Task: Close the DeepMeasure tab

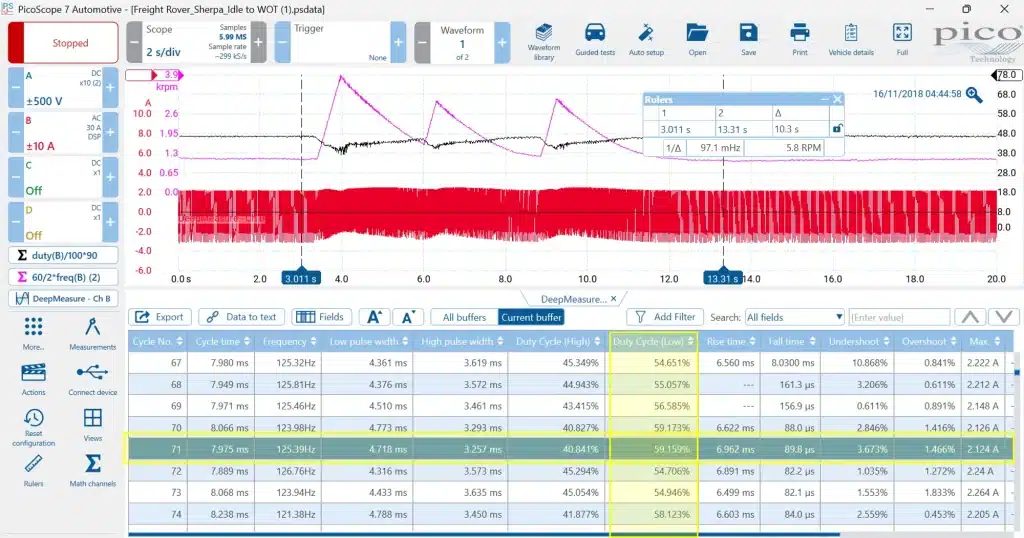Action: coord(613,299)
